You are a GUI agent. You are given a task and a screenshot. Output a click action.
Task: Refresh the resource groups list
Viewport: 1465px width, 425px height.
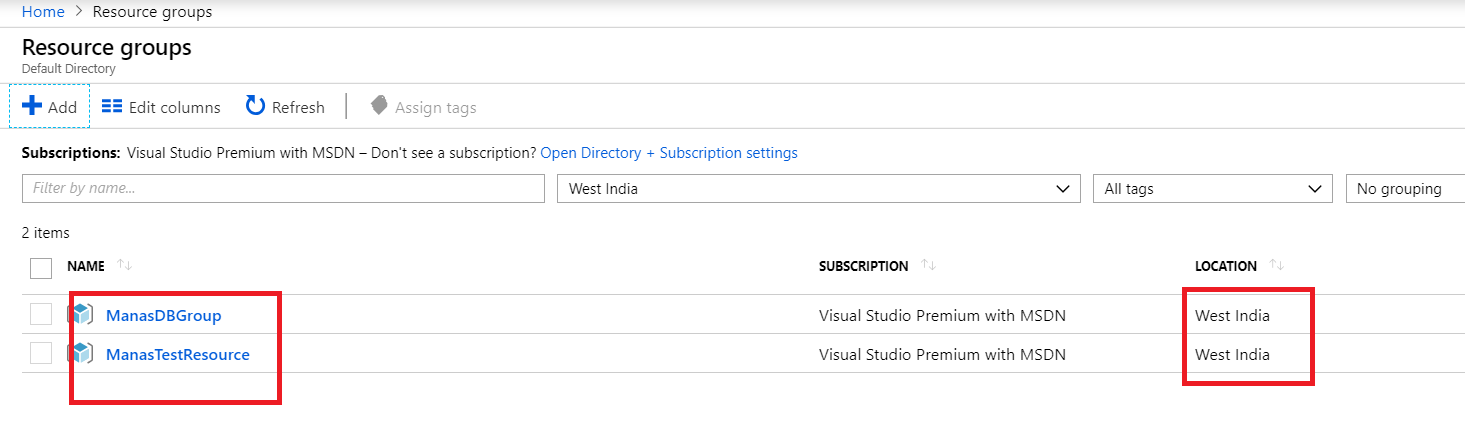[x=285, y=107]
